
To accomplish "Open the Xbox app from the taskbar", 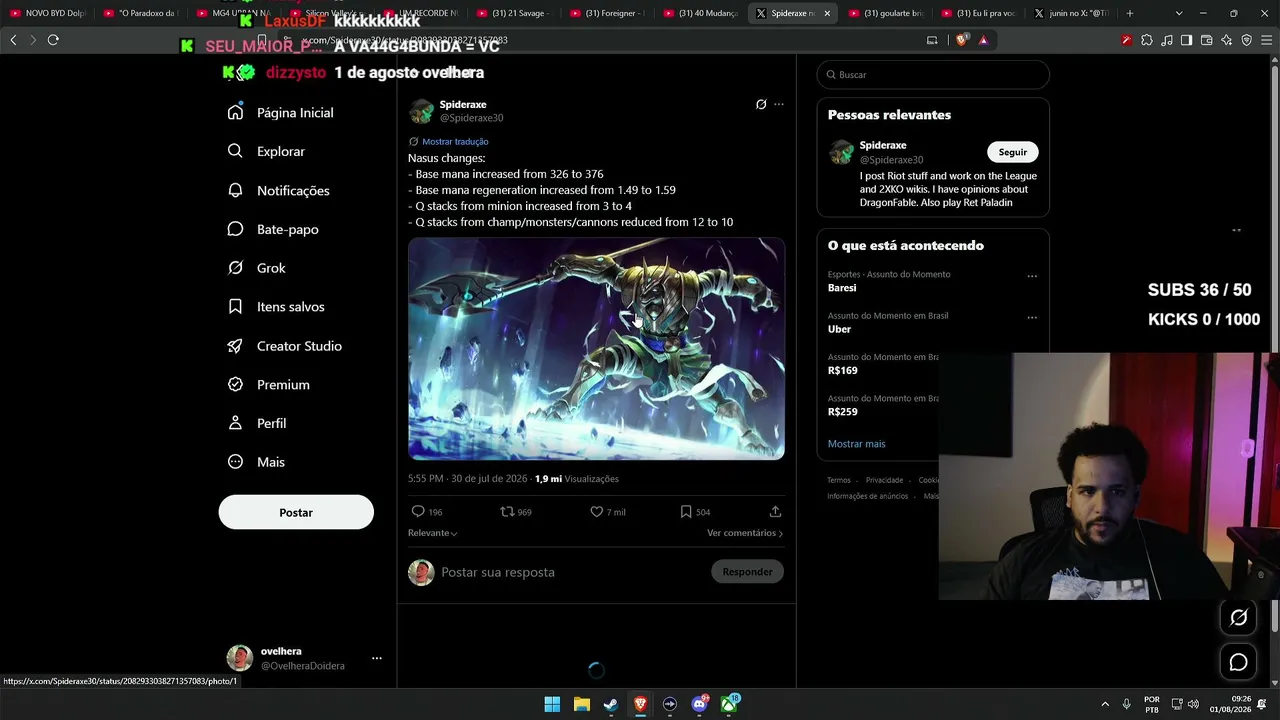I will (x=730, y=704).
